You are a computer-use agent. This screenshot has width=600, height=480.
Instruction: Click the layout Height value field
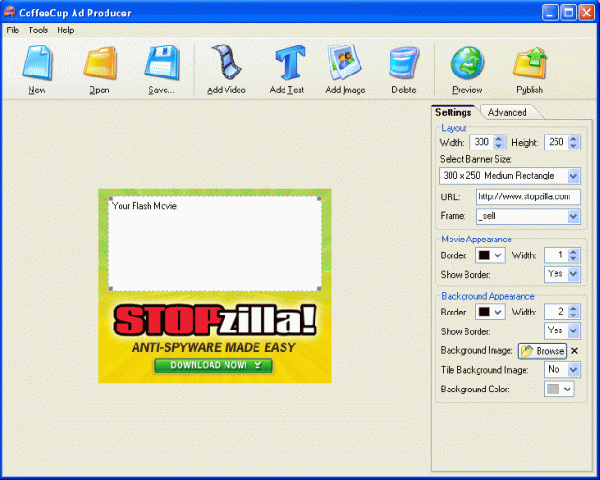tap(556, 142)
